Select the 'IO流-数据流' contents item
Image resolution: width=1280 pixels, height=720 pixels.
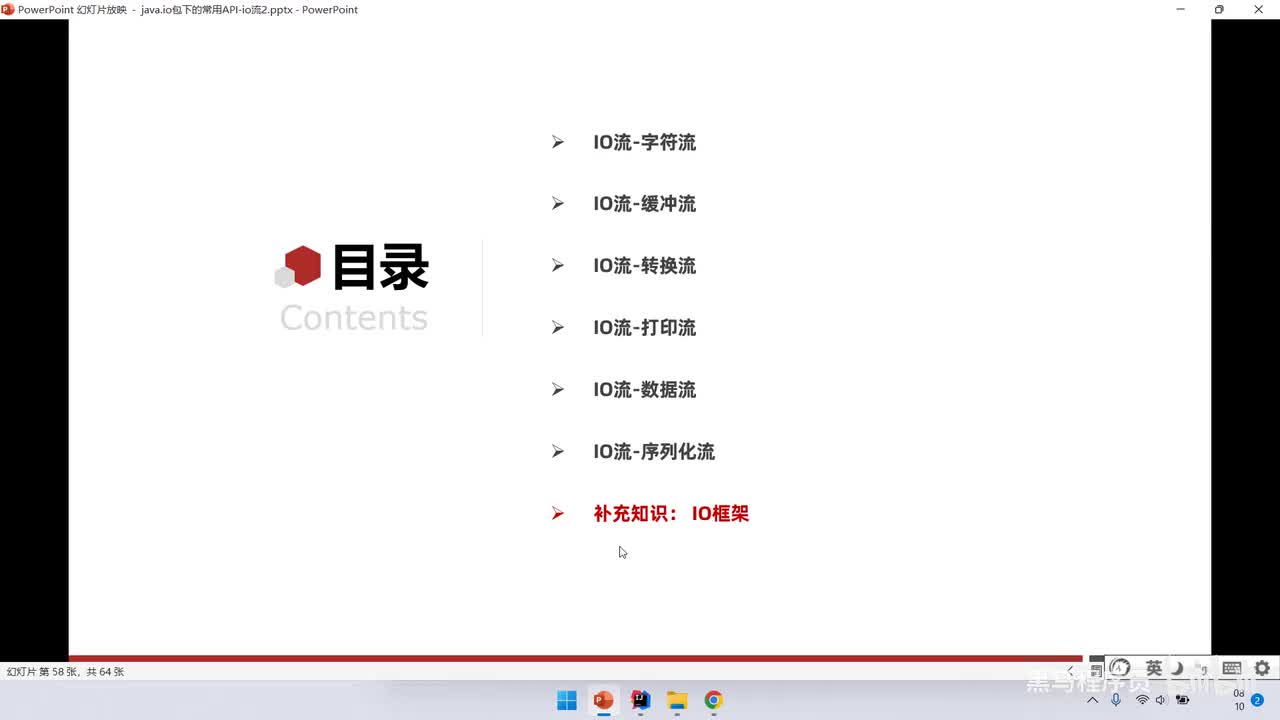tap(644, 390)
